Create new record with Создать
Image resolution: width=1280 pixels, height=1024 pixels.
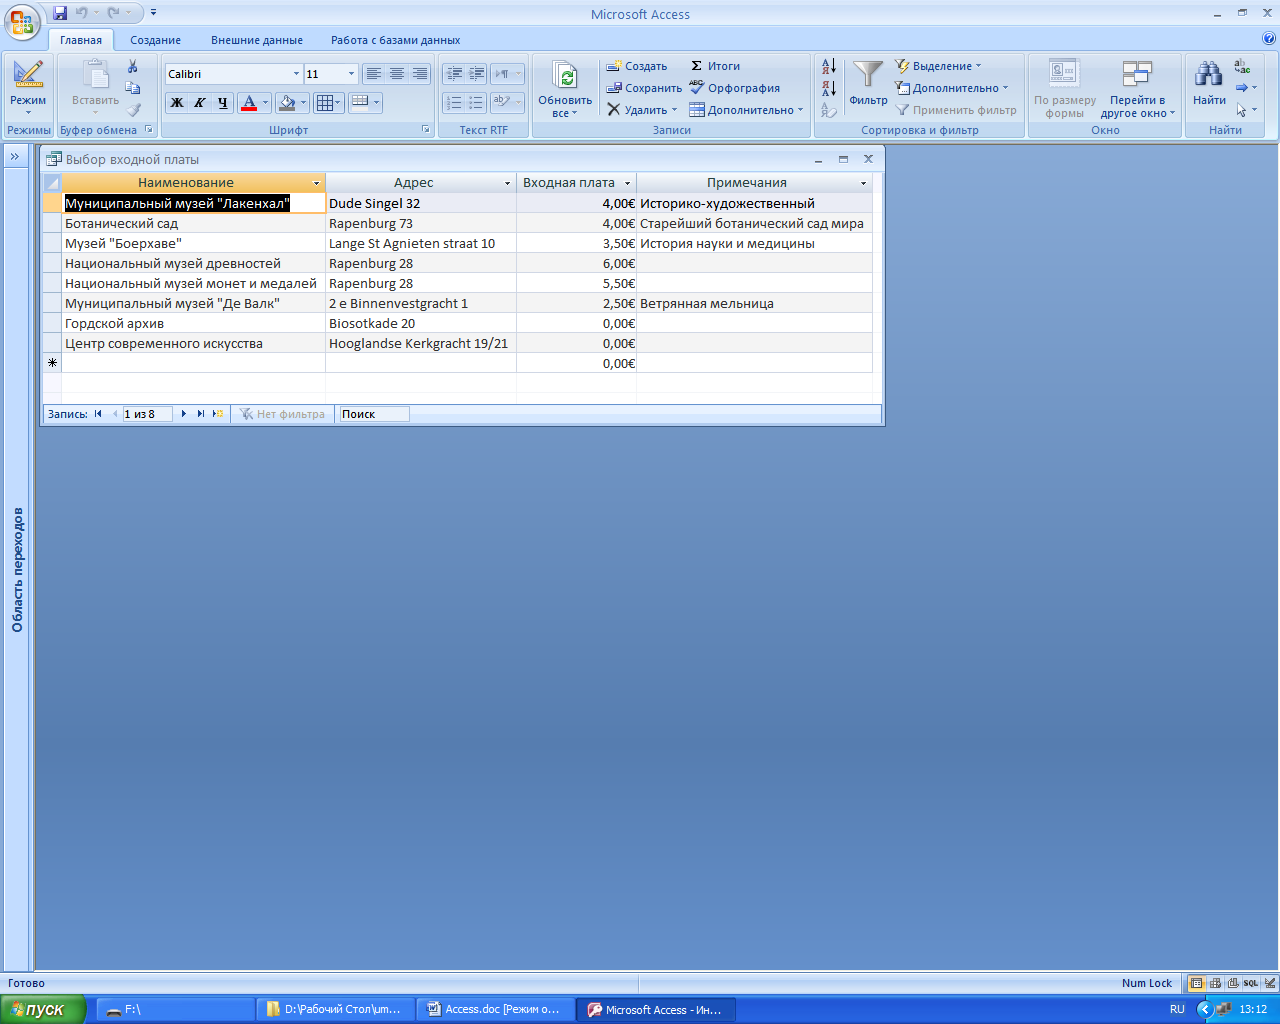[x=637, y=66]
